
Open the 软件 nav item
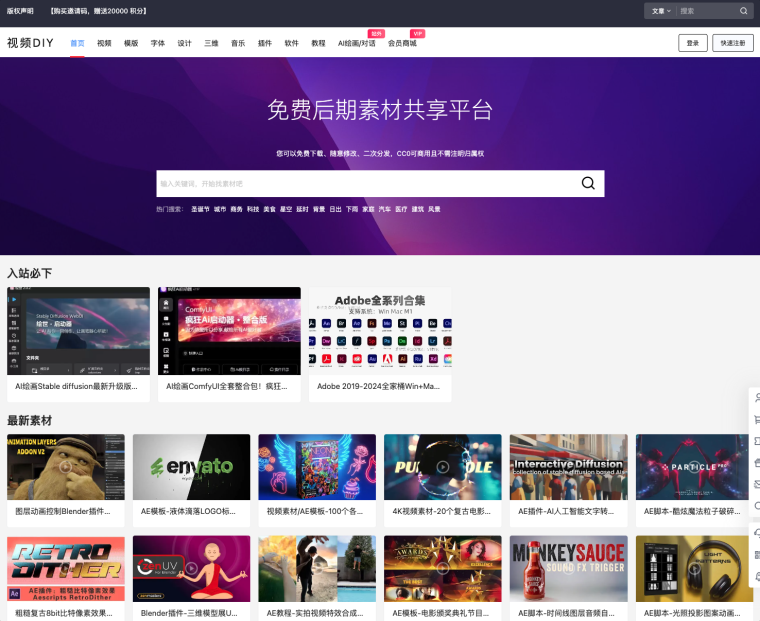point(291,43)
